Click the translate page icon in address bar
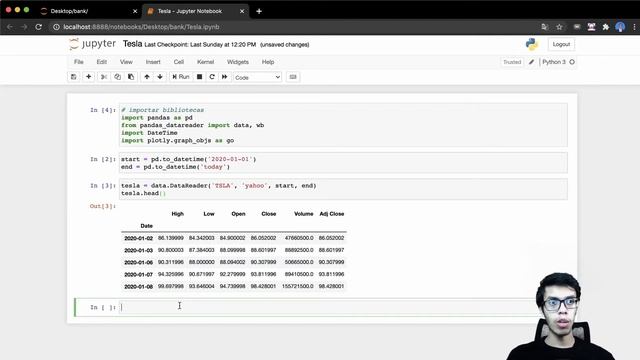The height and width of the screenshot is (360, 640). tap(544, 27)
